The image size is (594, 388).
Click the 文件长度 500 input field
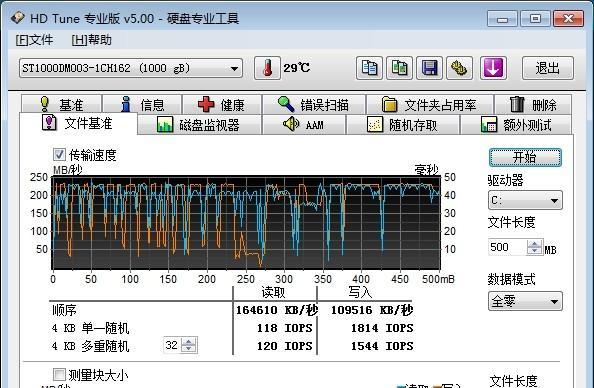click(x=507, y=247)
